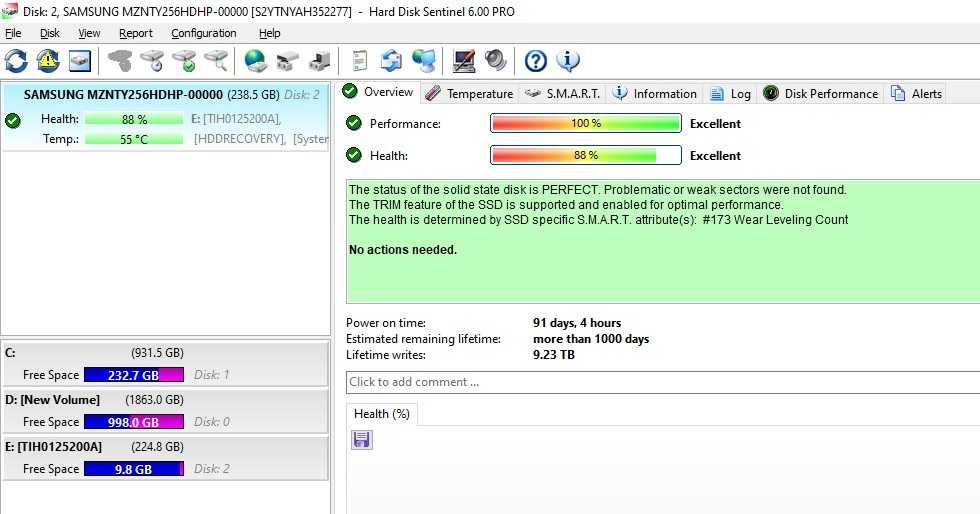Screen dimensions: 980x514
Task: Click green check icon beside Health 88% Excellent
Action: pos(354,154)
